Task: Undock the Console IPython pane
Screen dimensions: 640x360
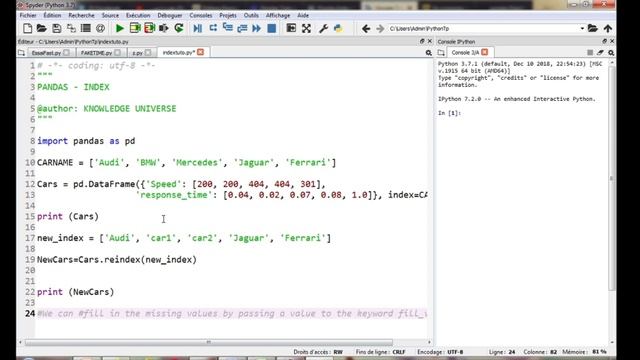Action: pos(604,41)
